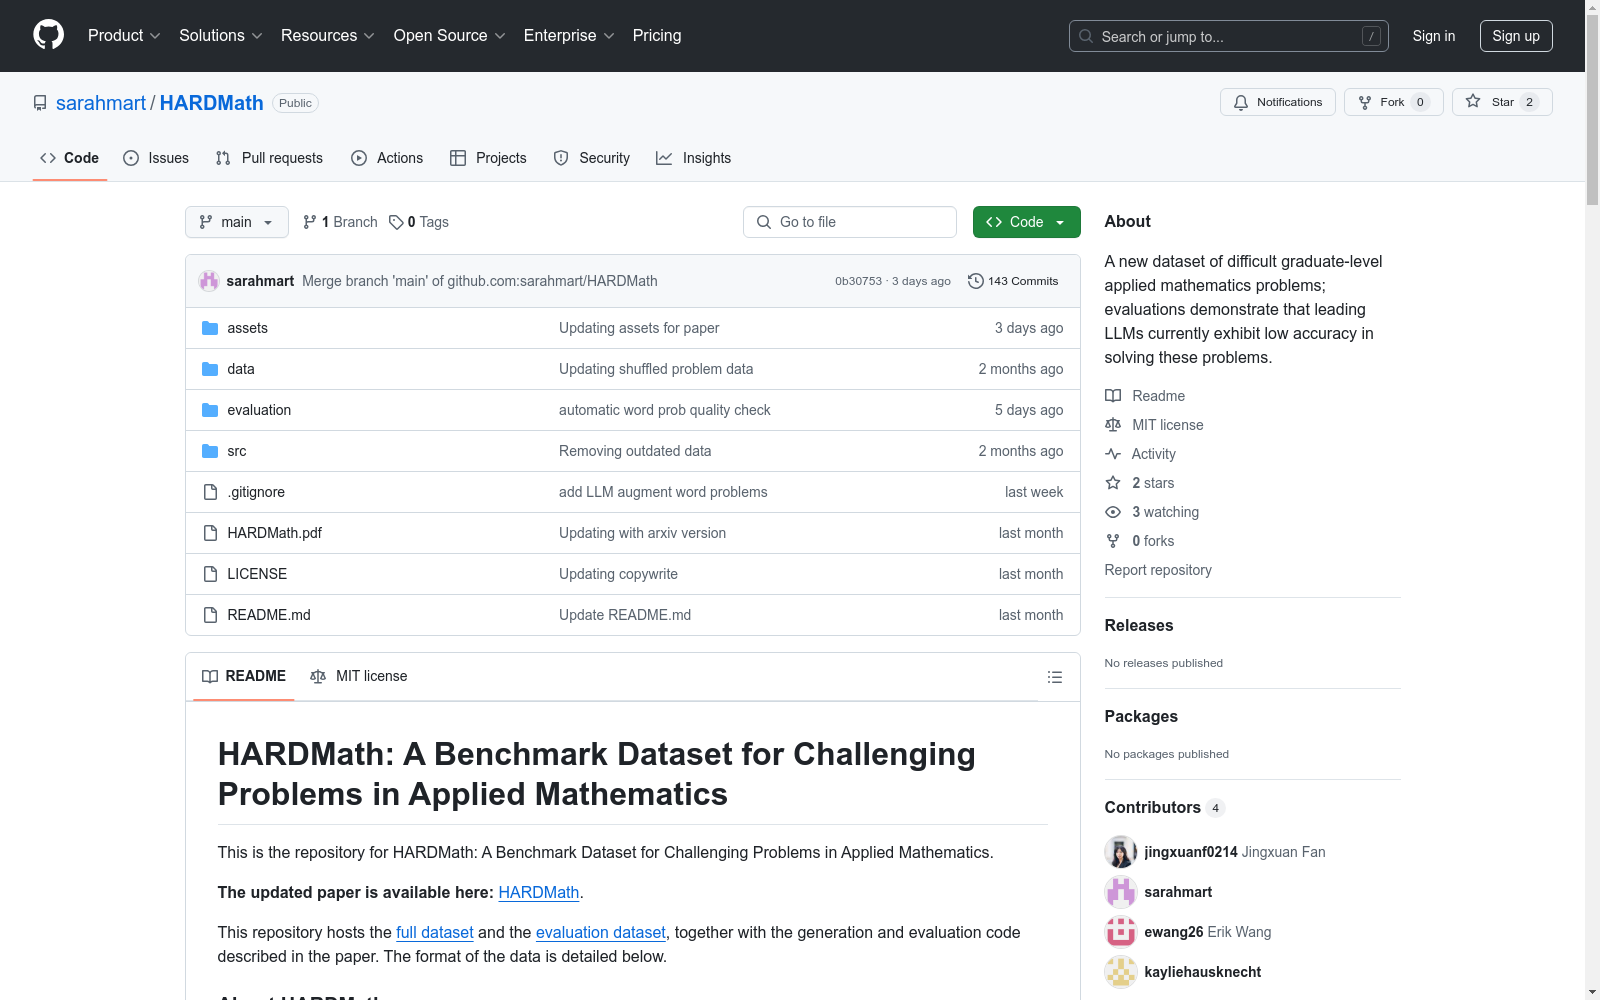
Task: Open the main branch selector dropdown
Action: point(237,222)
